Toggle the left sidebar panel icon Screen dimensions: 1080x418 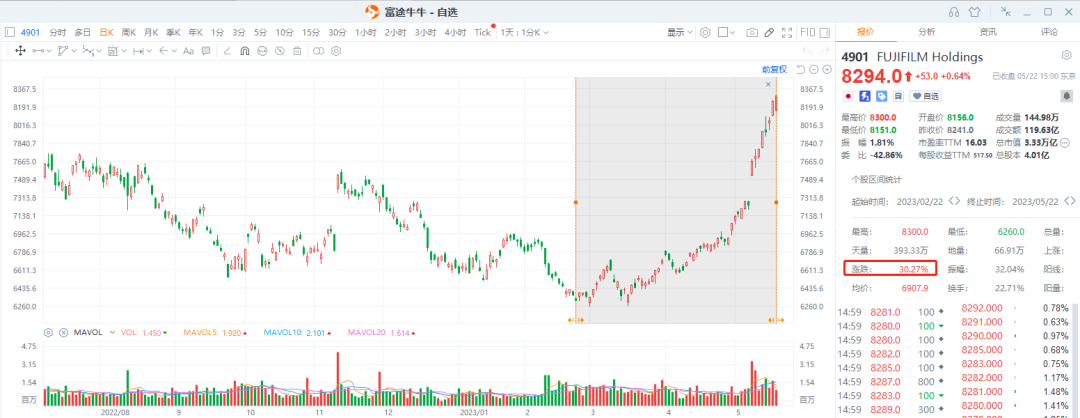[x=10, y=32]
